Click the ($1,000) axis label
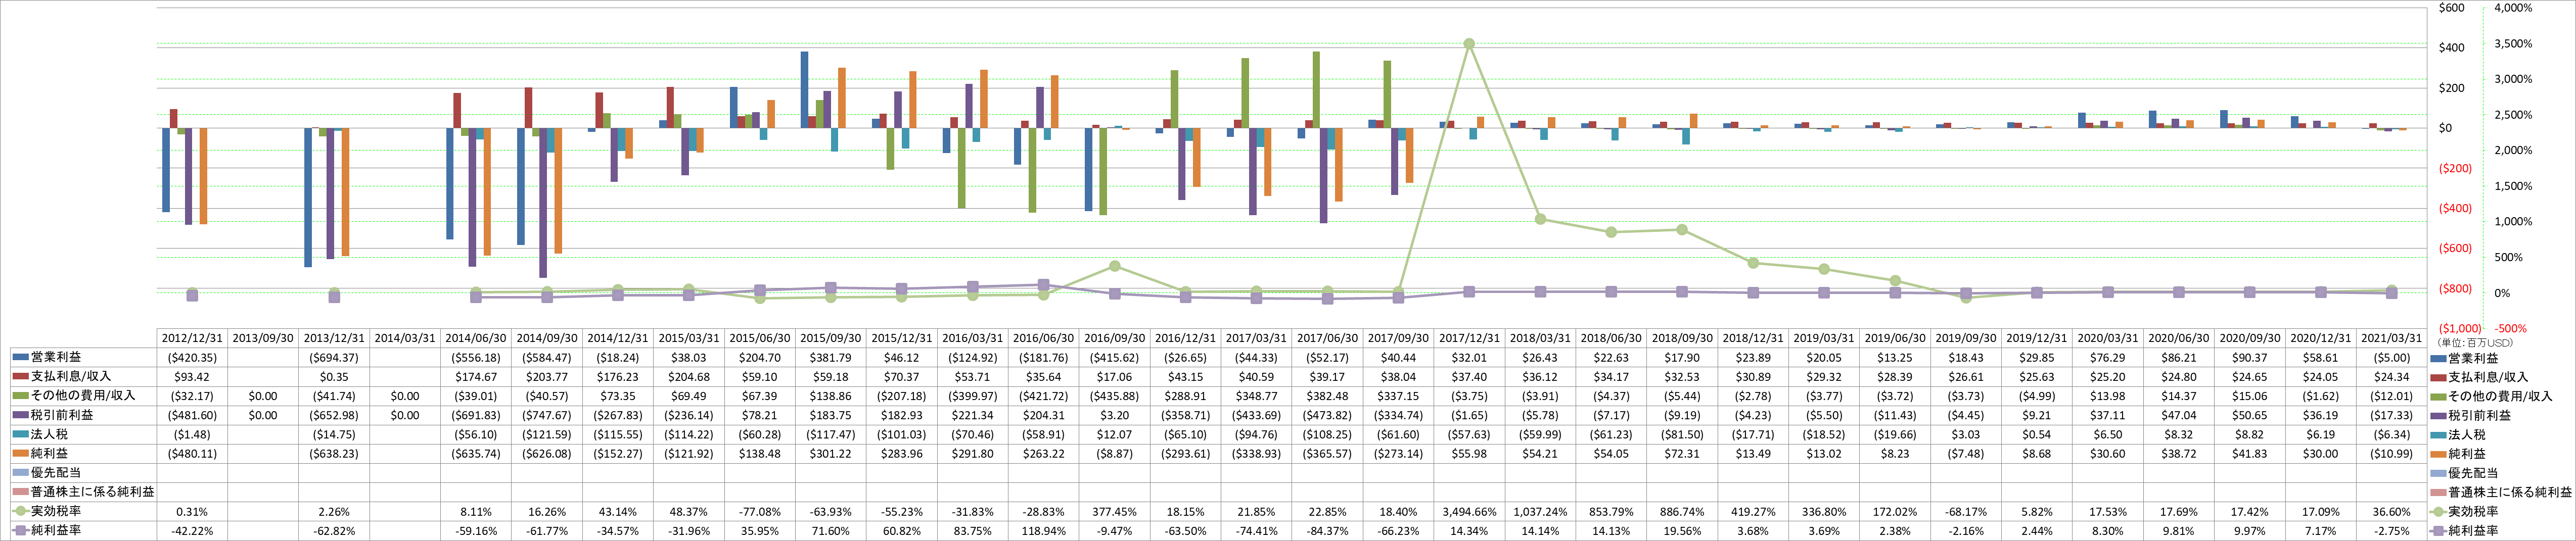This screenshot has height=541, width=2576. [2459, 328]
